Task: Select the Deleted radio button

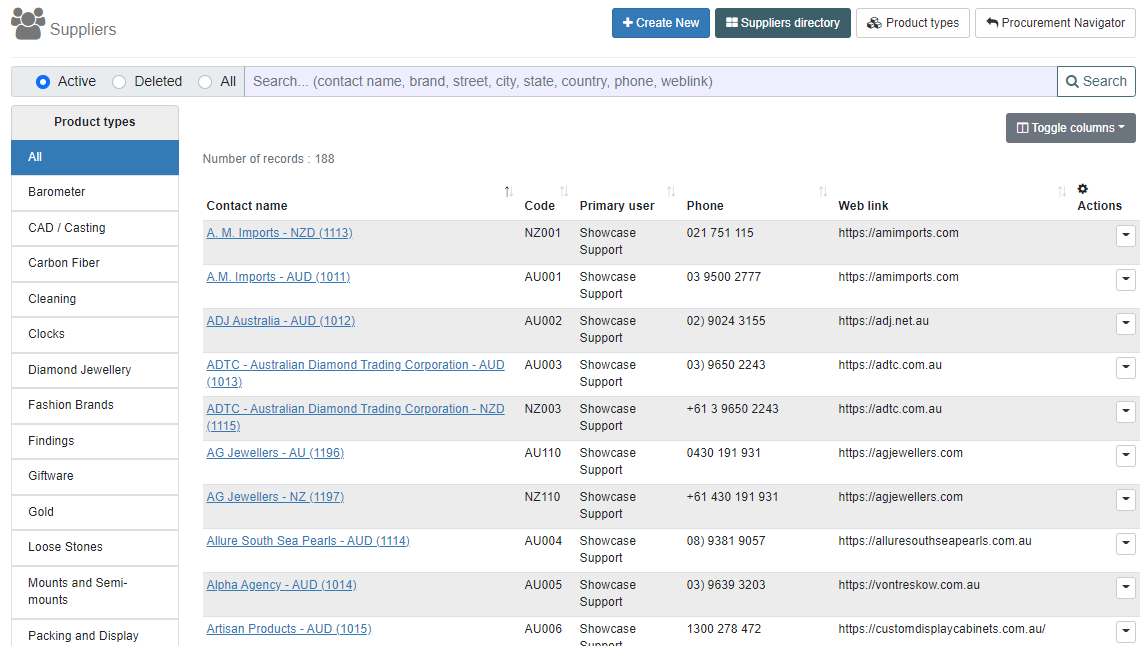Action: 119,82
